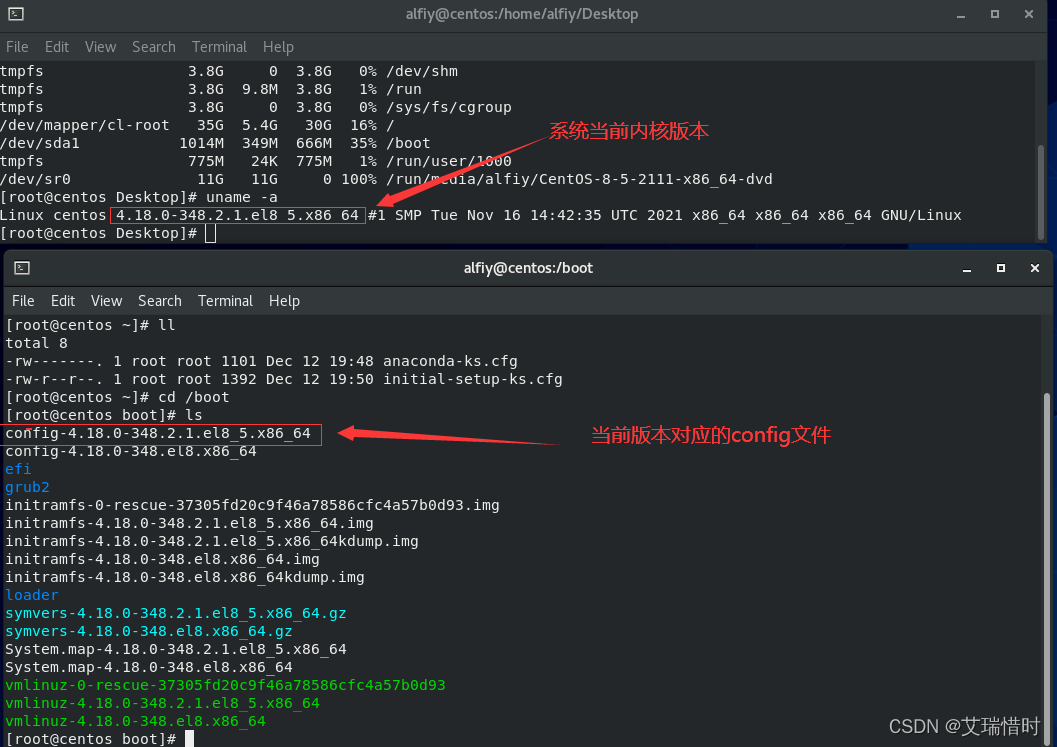Open Search menu in Desktop terminal
The height and width of the screenshot is (747, 1057).
pyautogui.click(x=154, y=47)
